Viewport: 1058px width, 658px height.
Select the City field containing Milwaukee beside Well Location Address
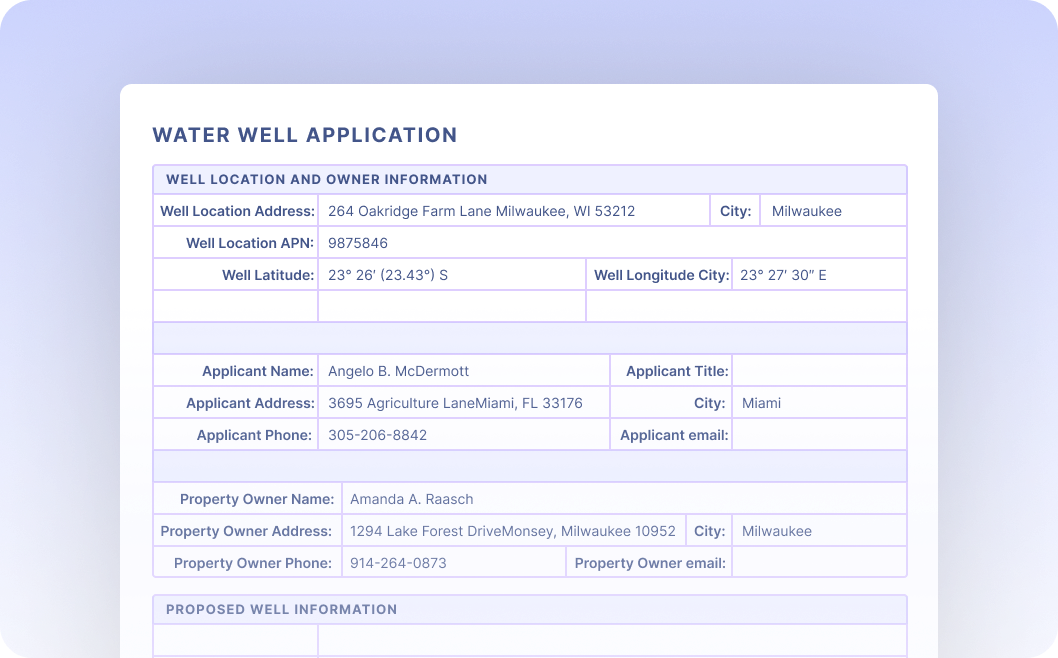[x=832, y=211]
